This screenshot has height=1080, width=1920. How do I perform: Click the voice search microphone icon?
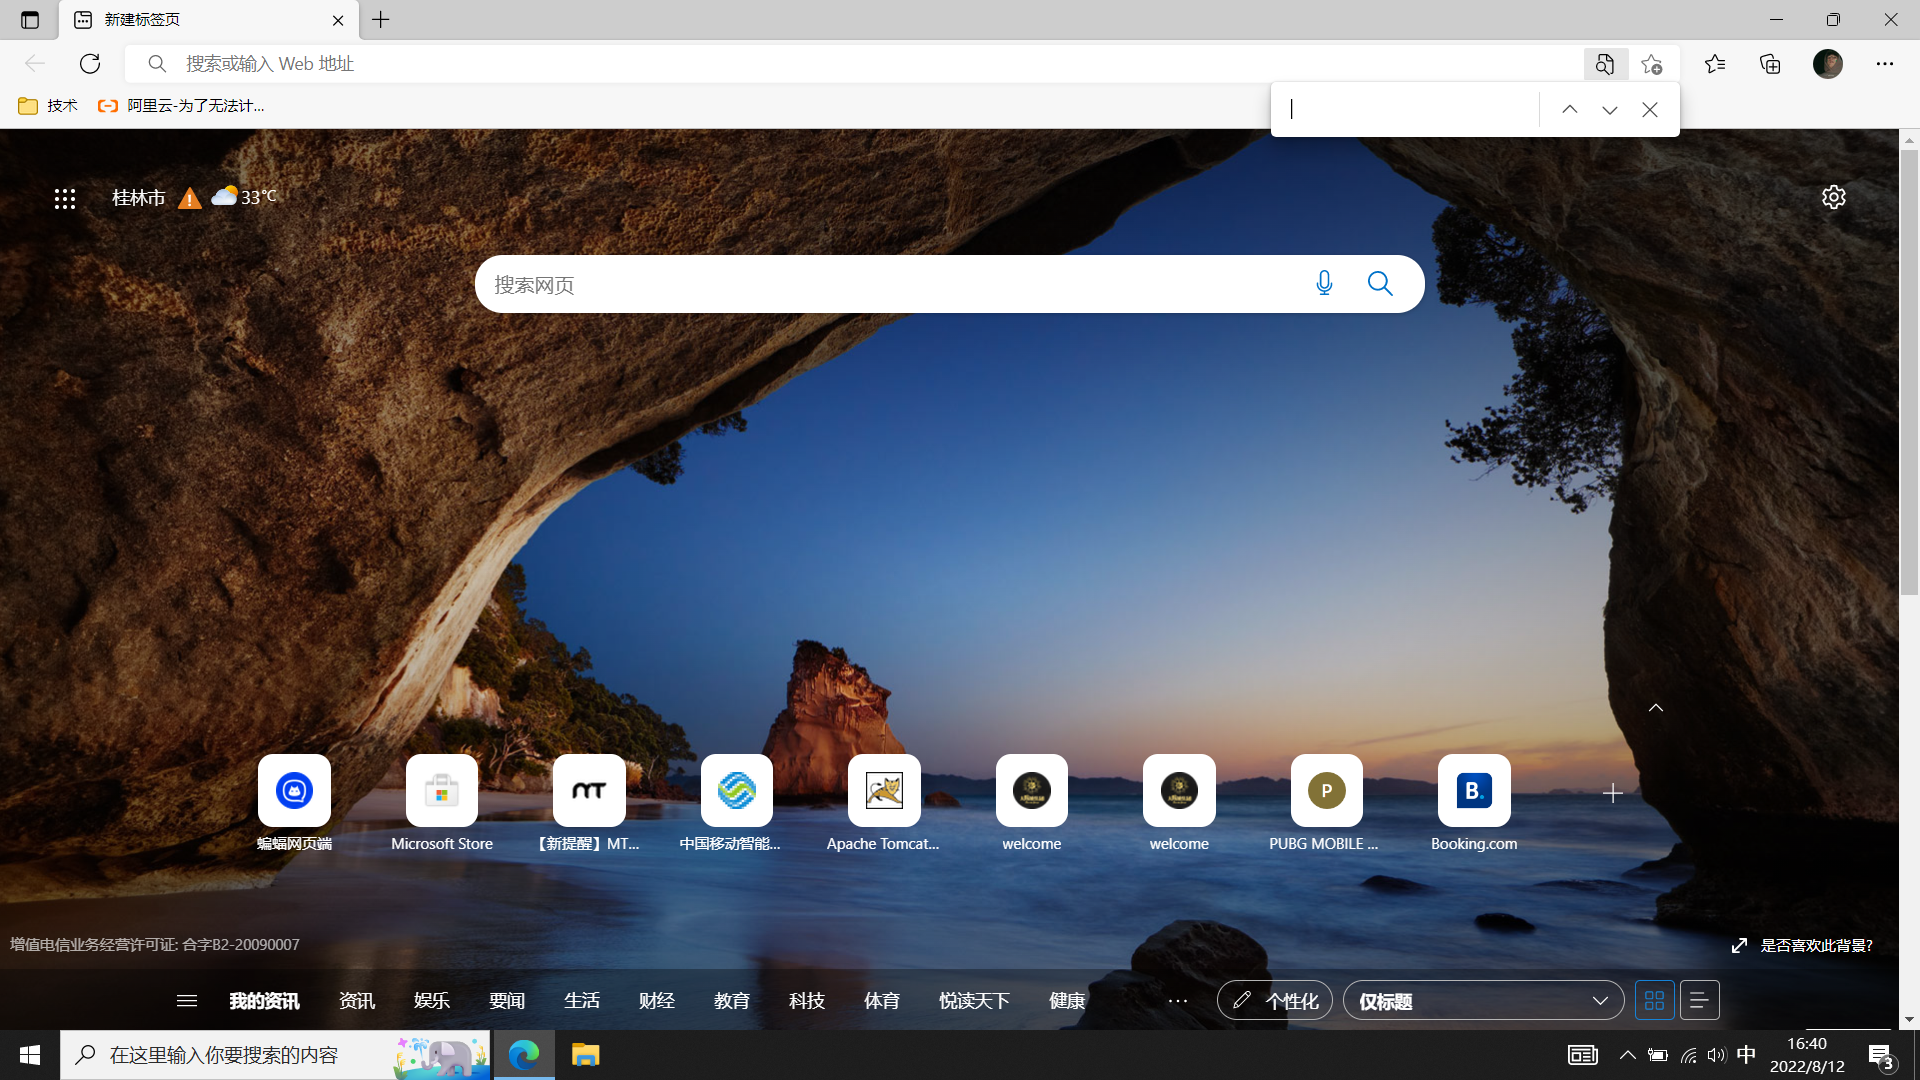1324,284
